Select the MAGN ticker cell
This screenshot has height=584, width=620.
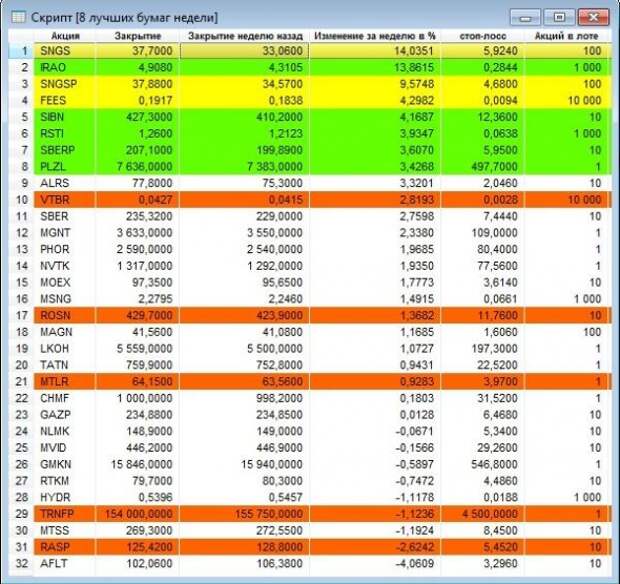pos(65,332)
